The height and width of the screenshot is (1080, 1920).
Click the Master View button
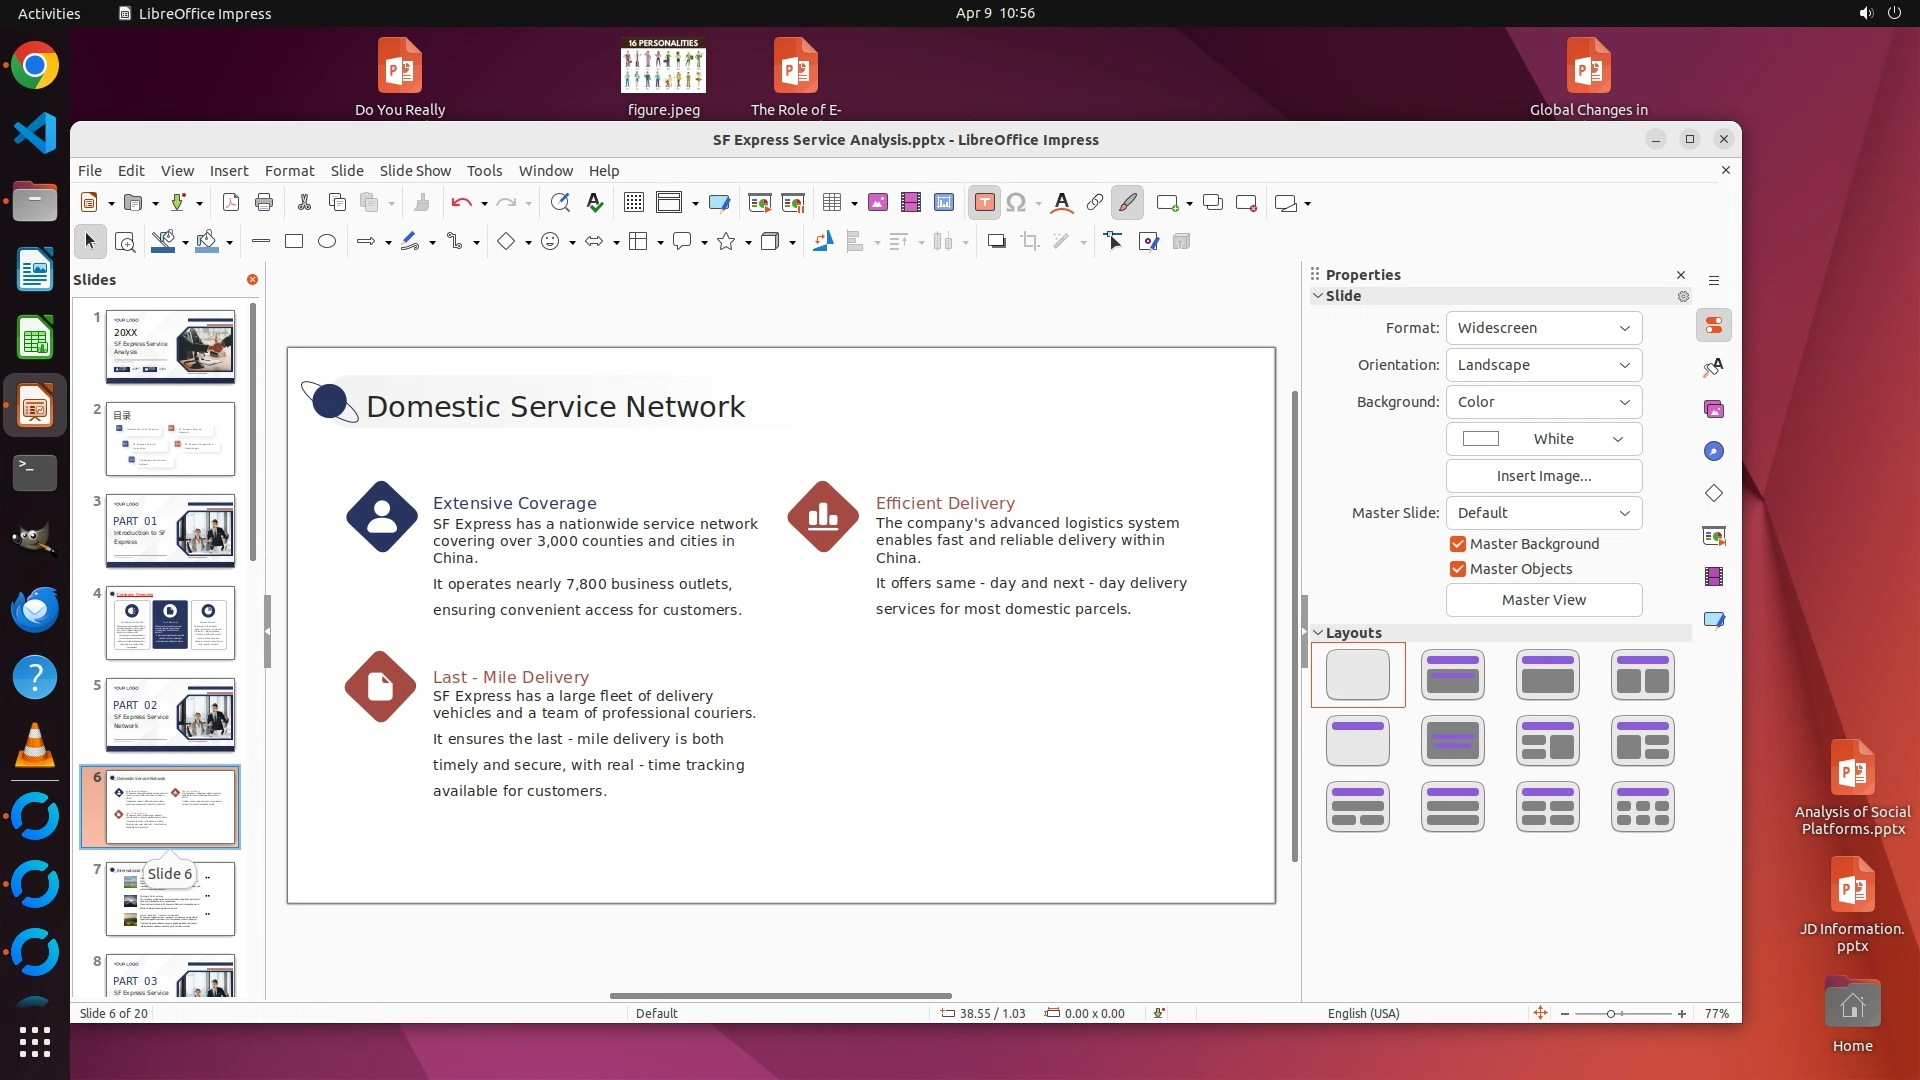(x=1543, y=600)
